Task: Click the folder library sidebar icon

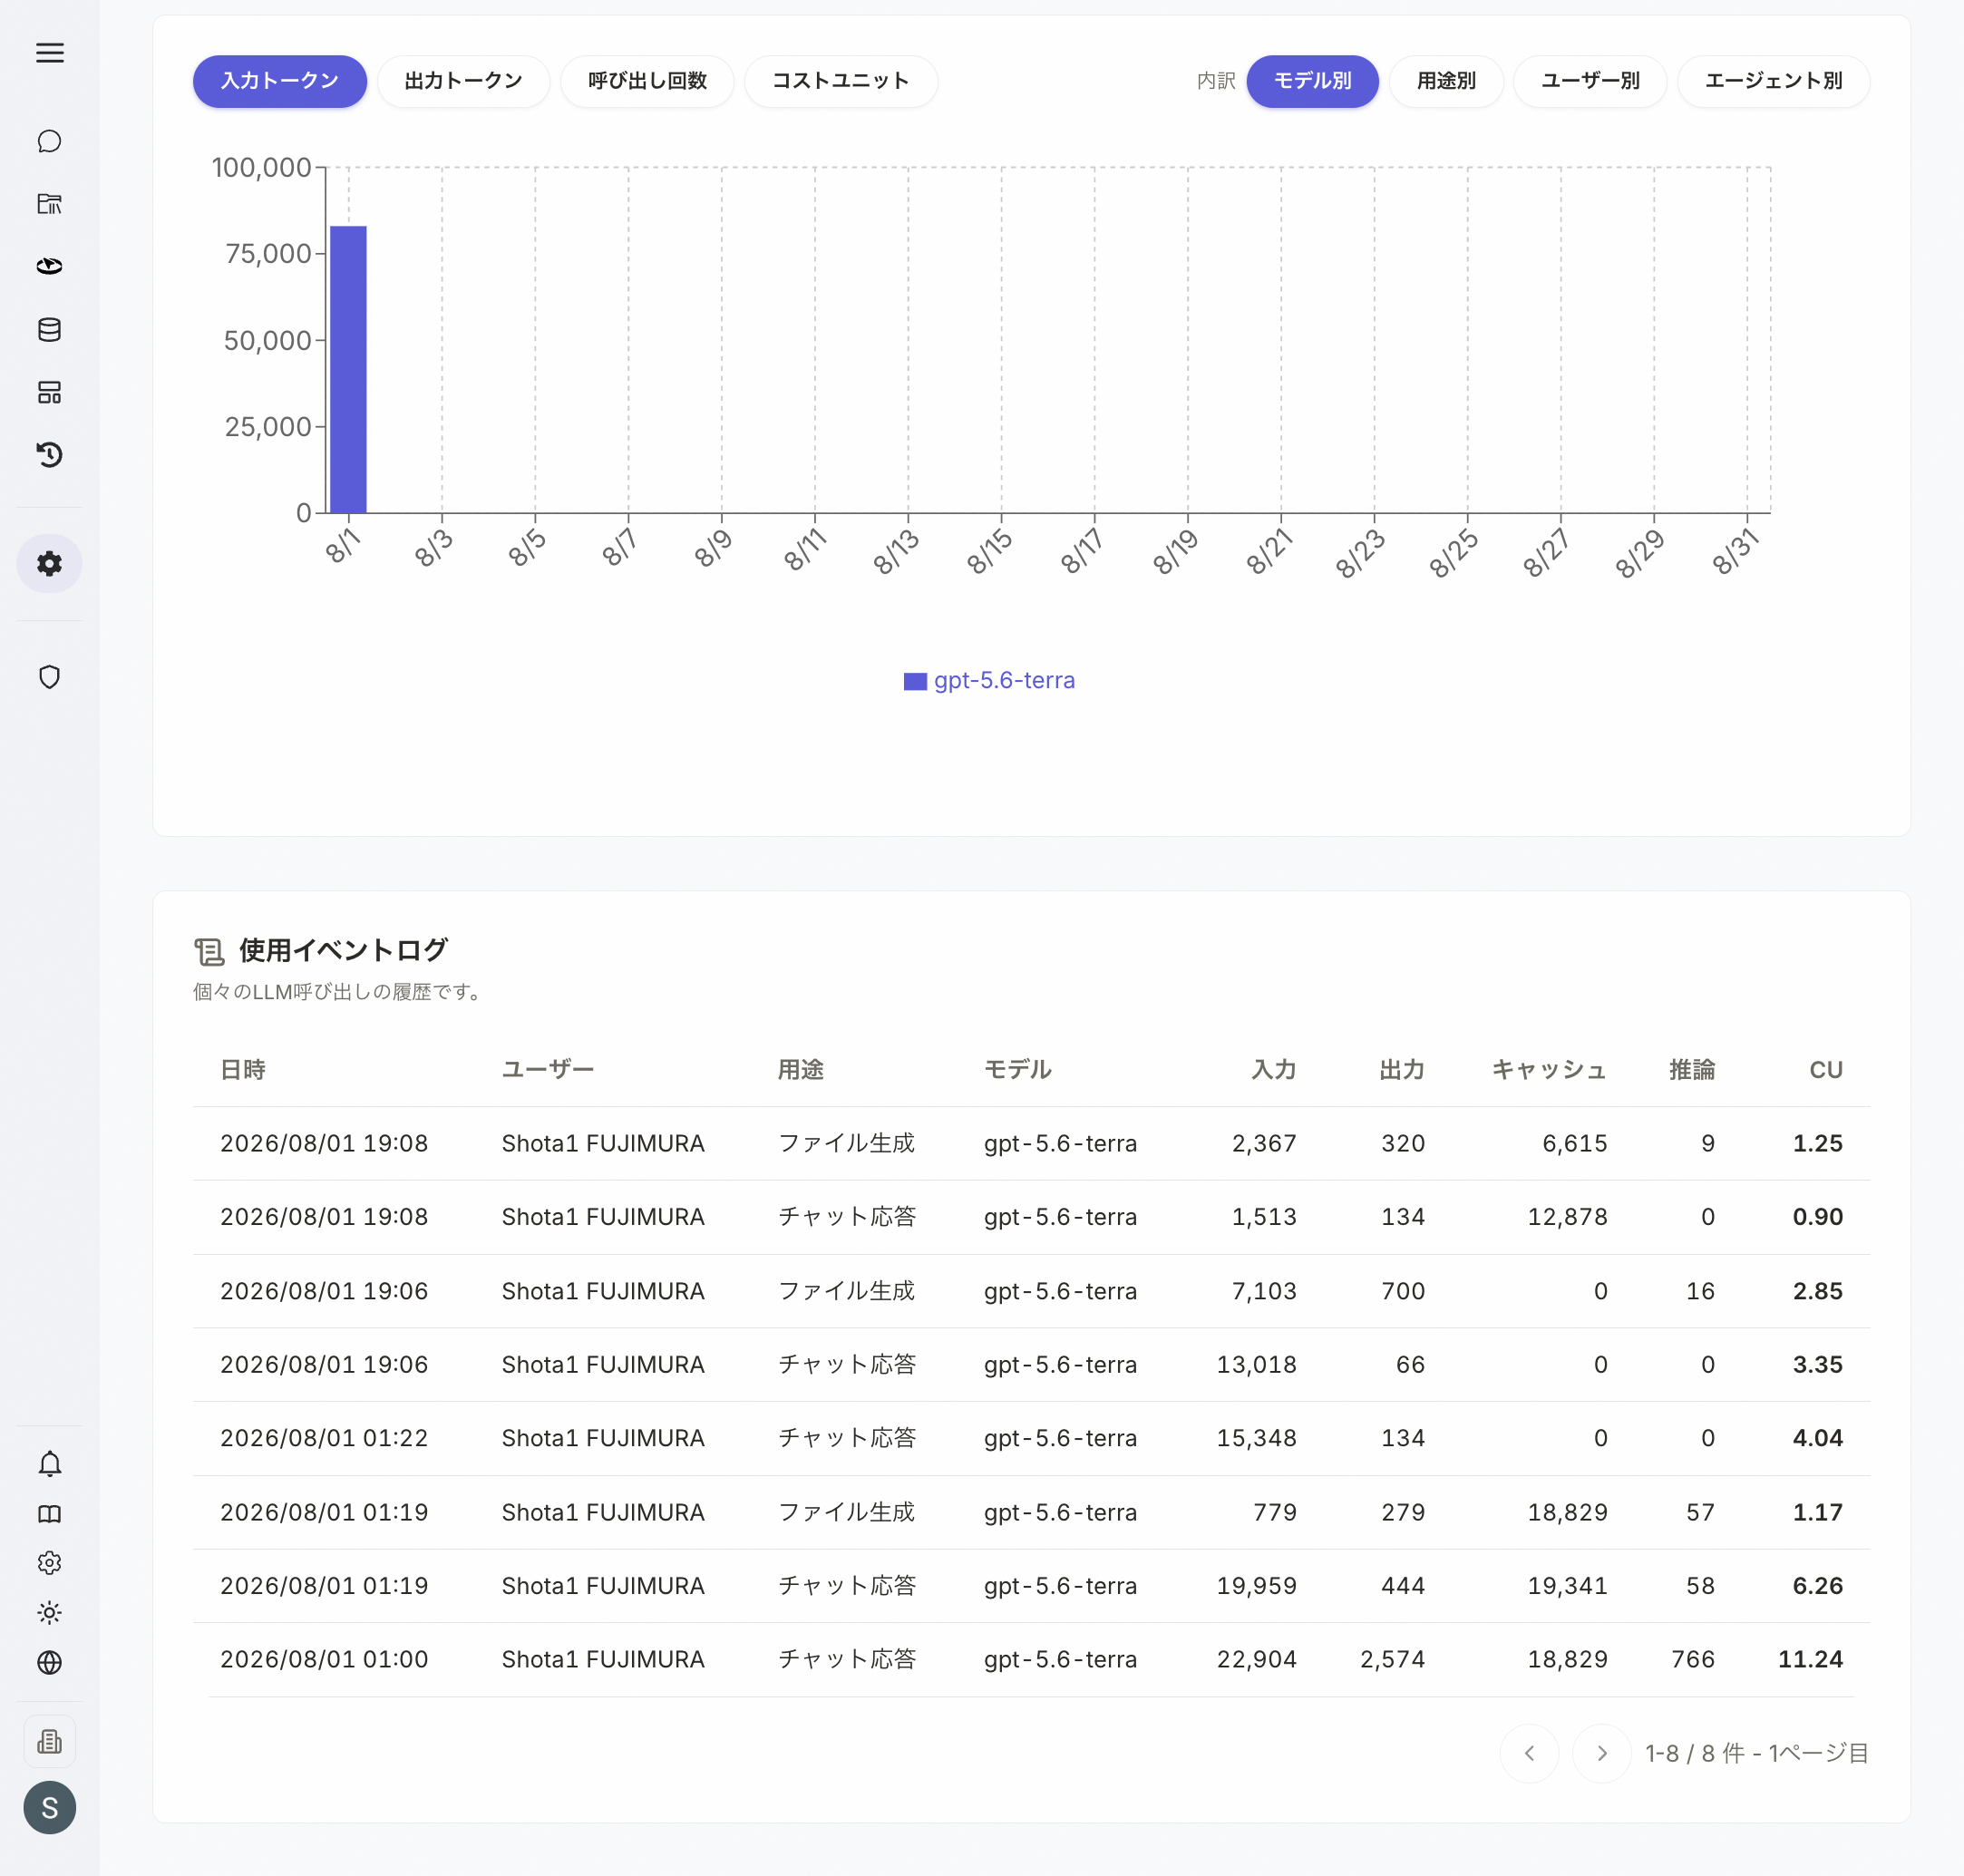Action: [x=49, y=204]
